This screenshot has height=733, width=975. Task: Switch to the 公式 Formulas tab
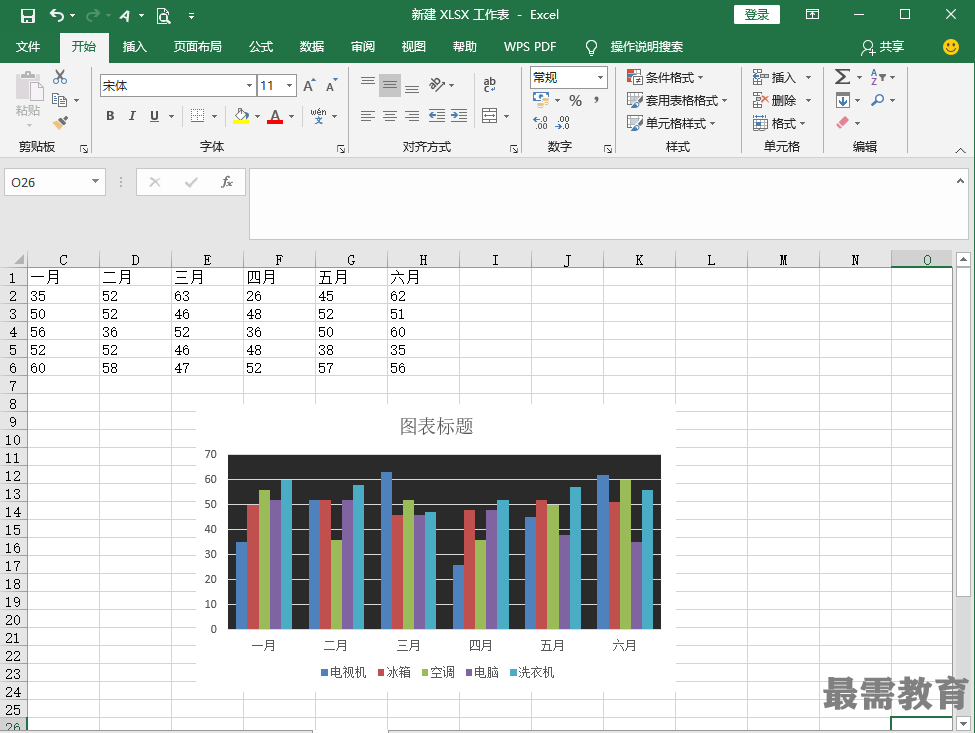(261, 47)
